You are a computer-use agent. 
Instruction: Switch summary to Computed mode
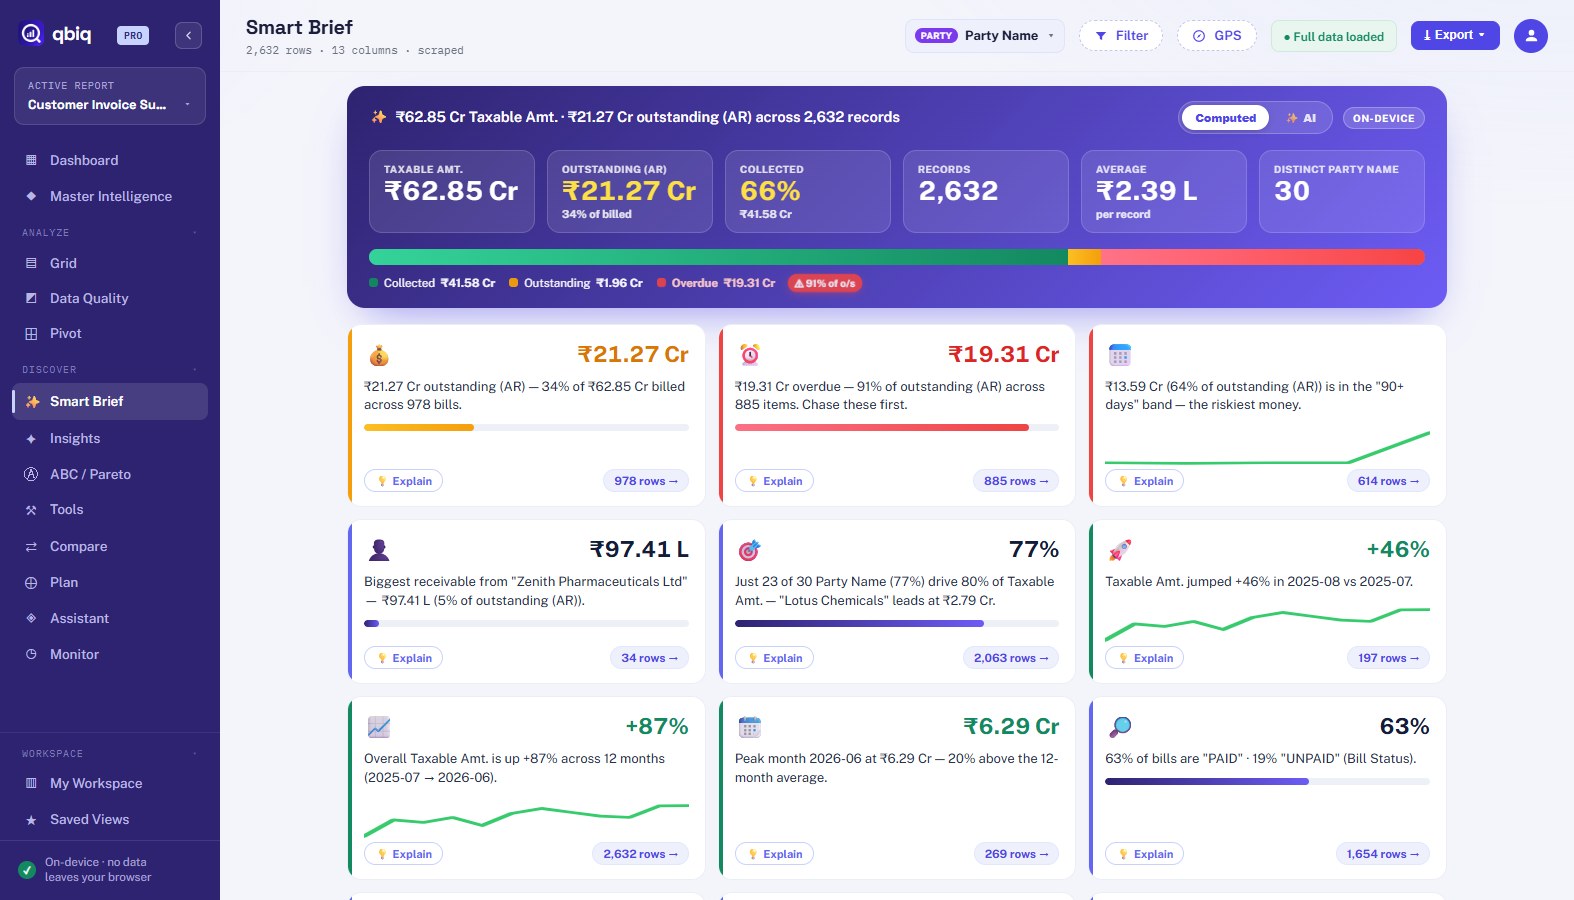(1225, 118)
